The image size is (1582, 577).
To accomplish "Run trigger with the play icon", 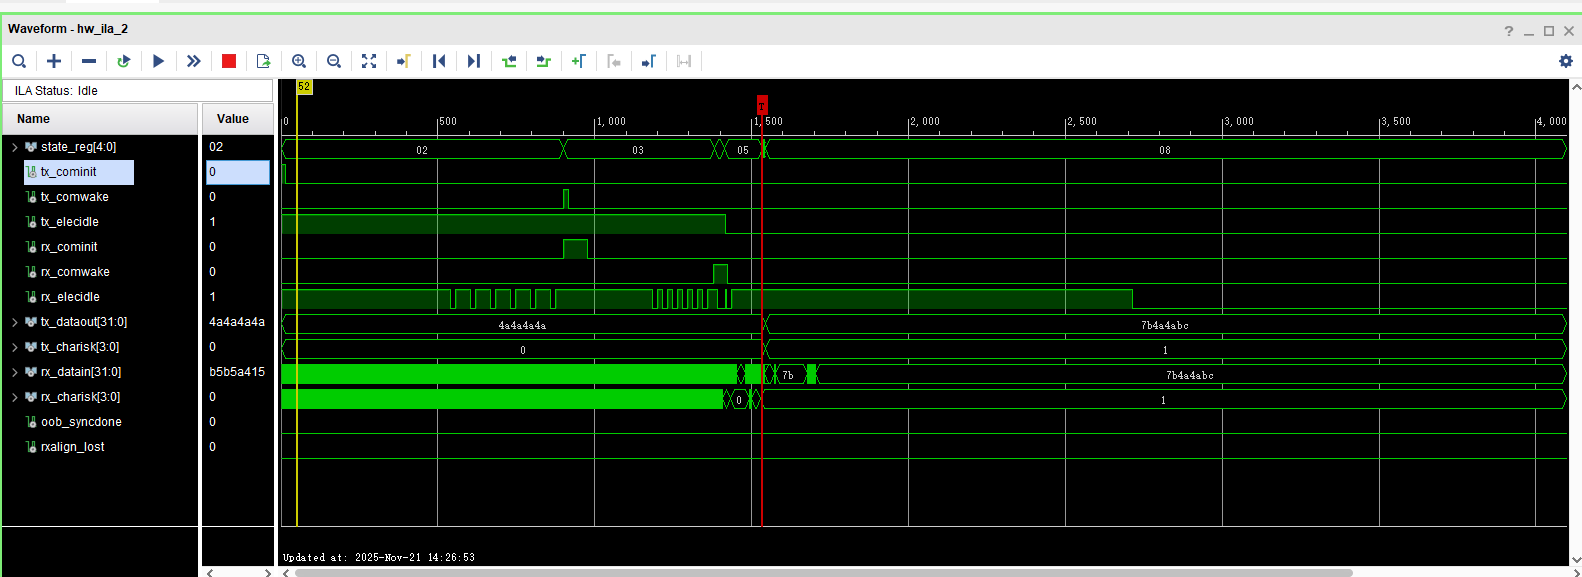I will (x=159, y=61).
